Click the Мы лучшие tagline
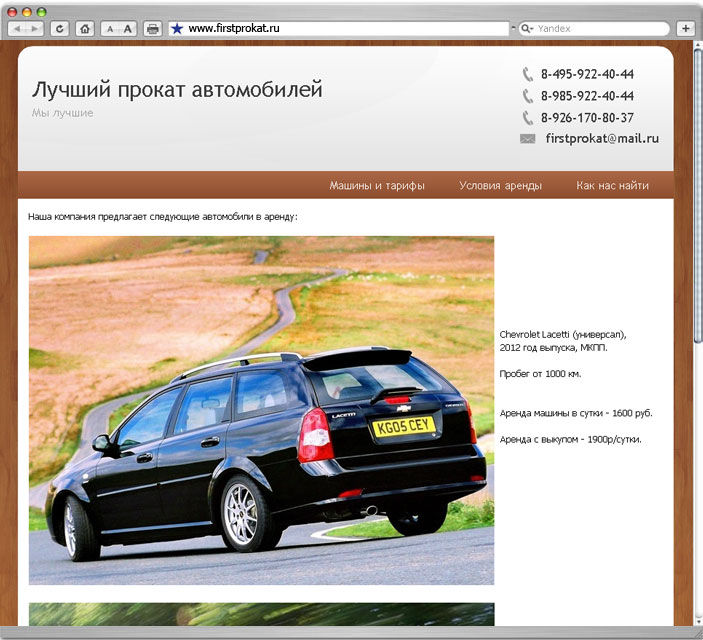 [x=62, y=113]
